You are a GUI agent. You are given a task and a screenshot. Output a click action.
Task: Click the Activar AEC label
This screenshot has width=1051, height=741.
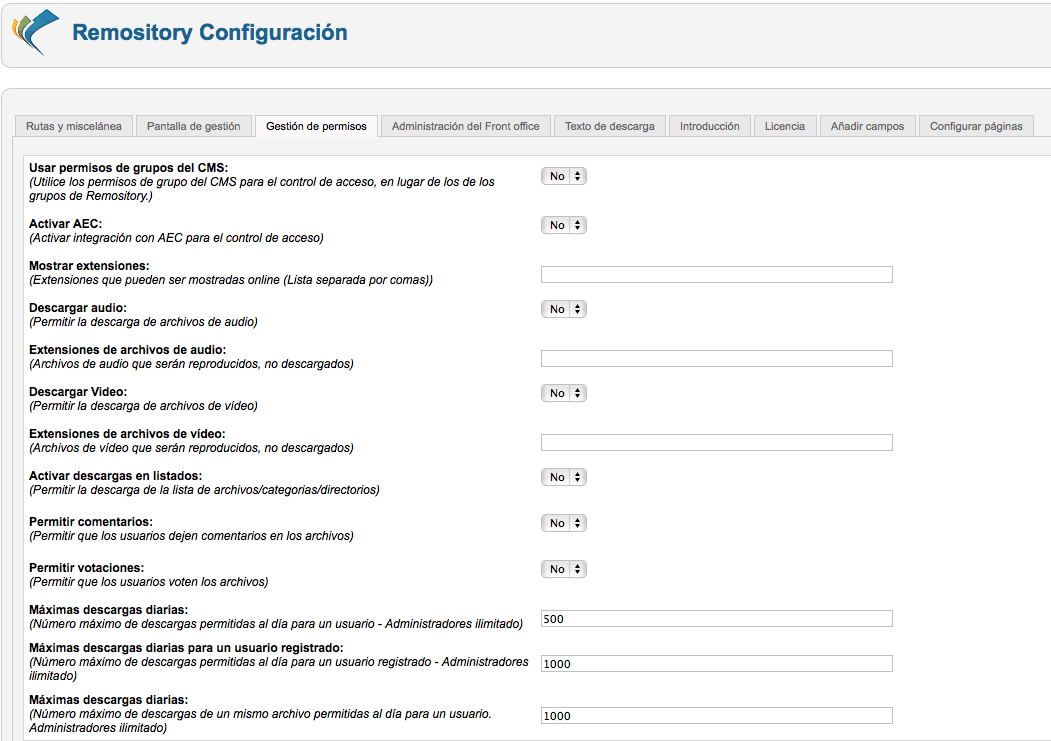click(66, 224)
